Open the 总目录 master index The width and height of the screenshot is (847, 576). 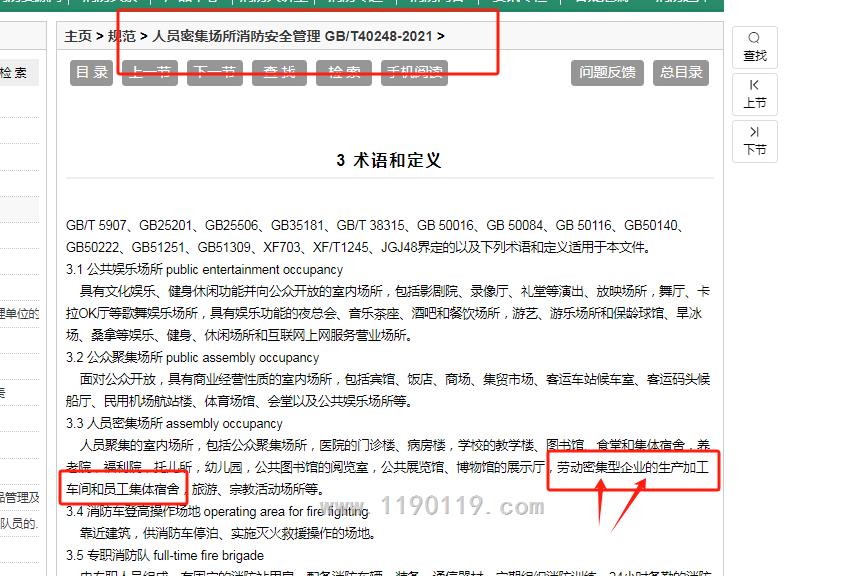pos(681,72)
